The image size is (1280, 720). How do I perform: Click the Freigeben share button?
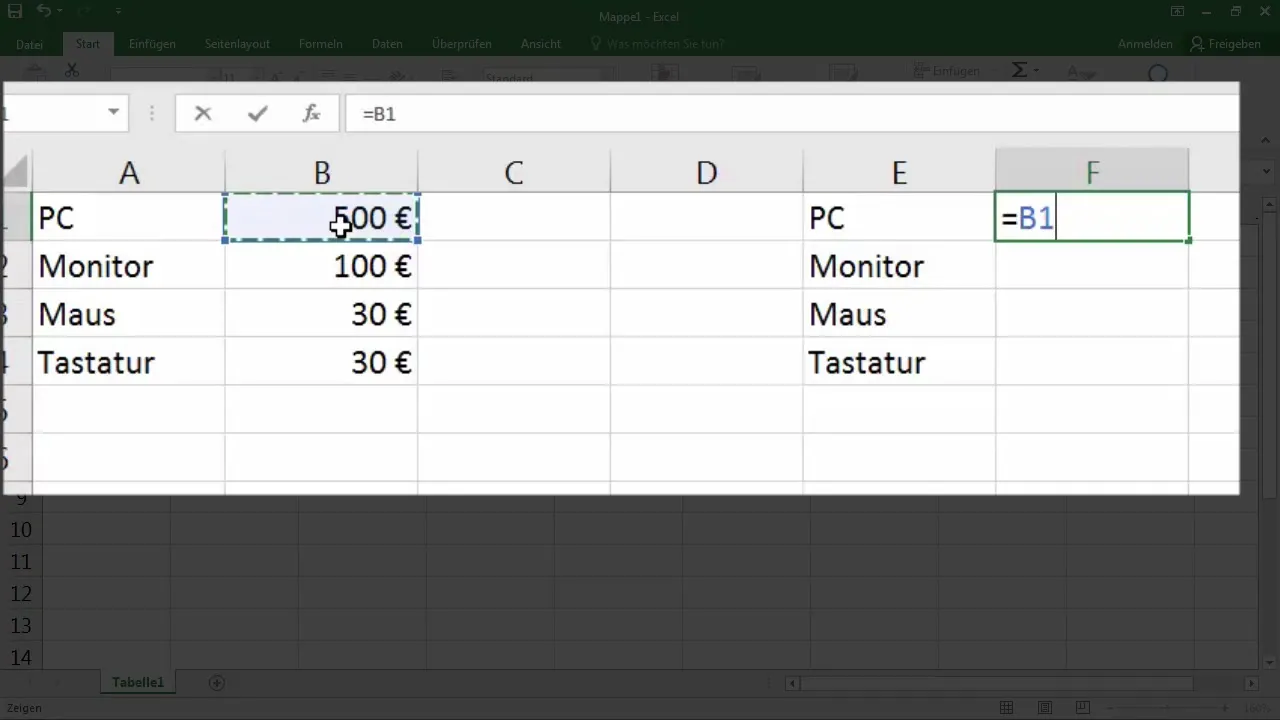click(x=1225, y=44)
